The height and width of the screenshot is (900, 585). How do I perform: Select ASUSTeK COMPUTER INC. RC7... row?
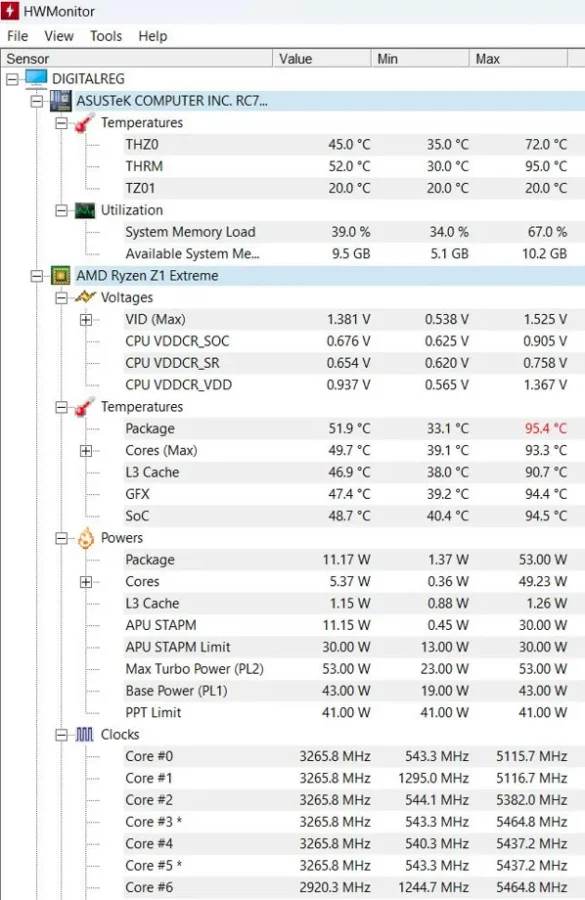coord(330,101)
